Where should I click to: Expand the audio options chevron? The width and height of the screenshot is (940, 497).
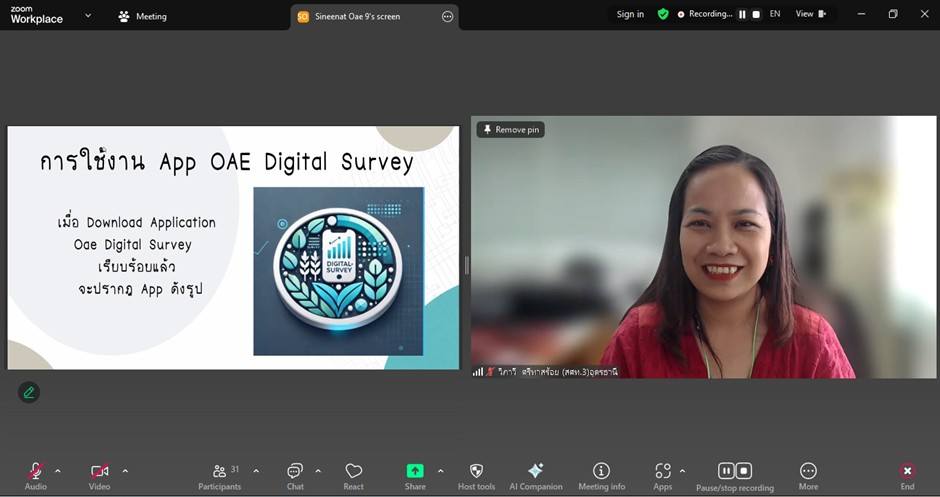click(x=58, y=471)
